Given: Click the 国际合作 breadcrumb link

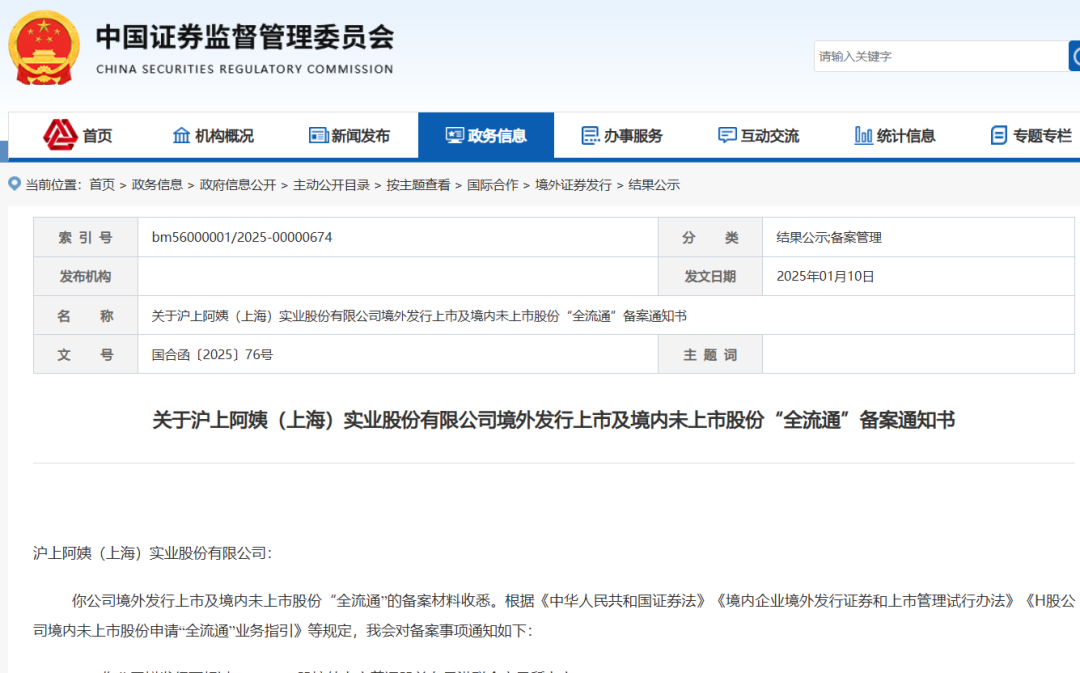Looking at the screenshot, I should (x=492, y=185).
